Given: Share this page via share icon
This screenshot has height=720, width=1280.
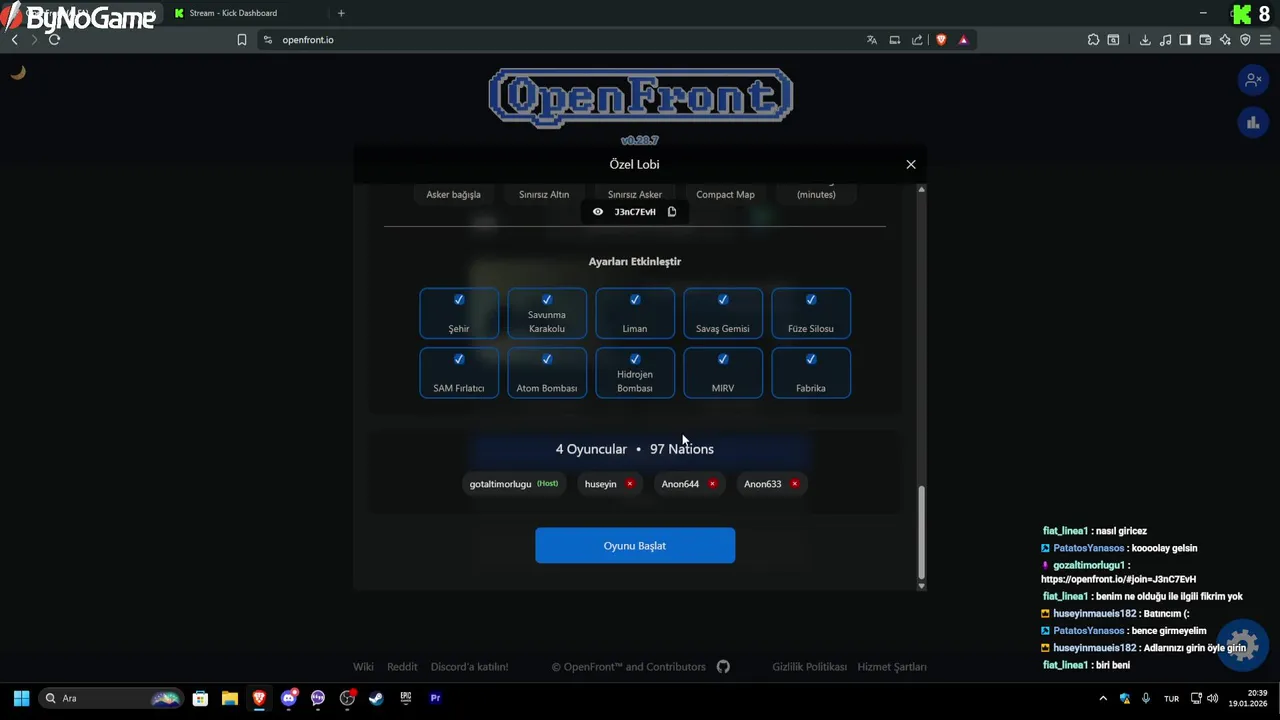Looking at the screenshot, I should [x=917, y=40].
